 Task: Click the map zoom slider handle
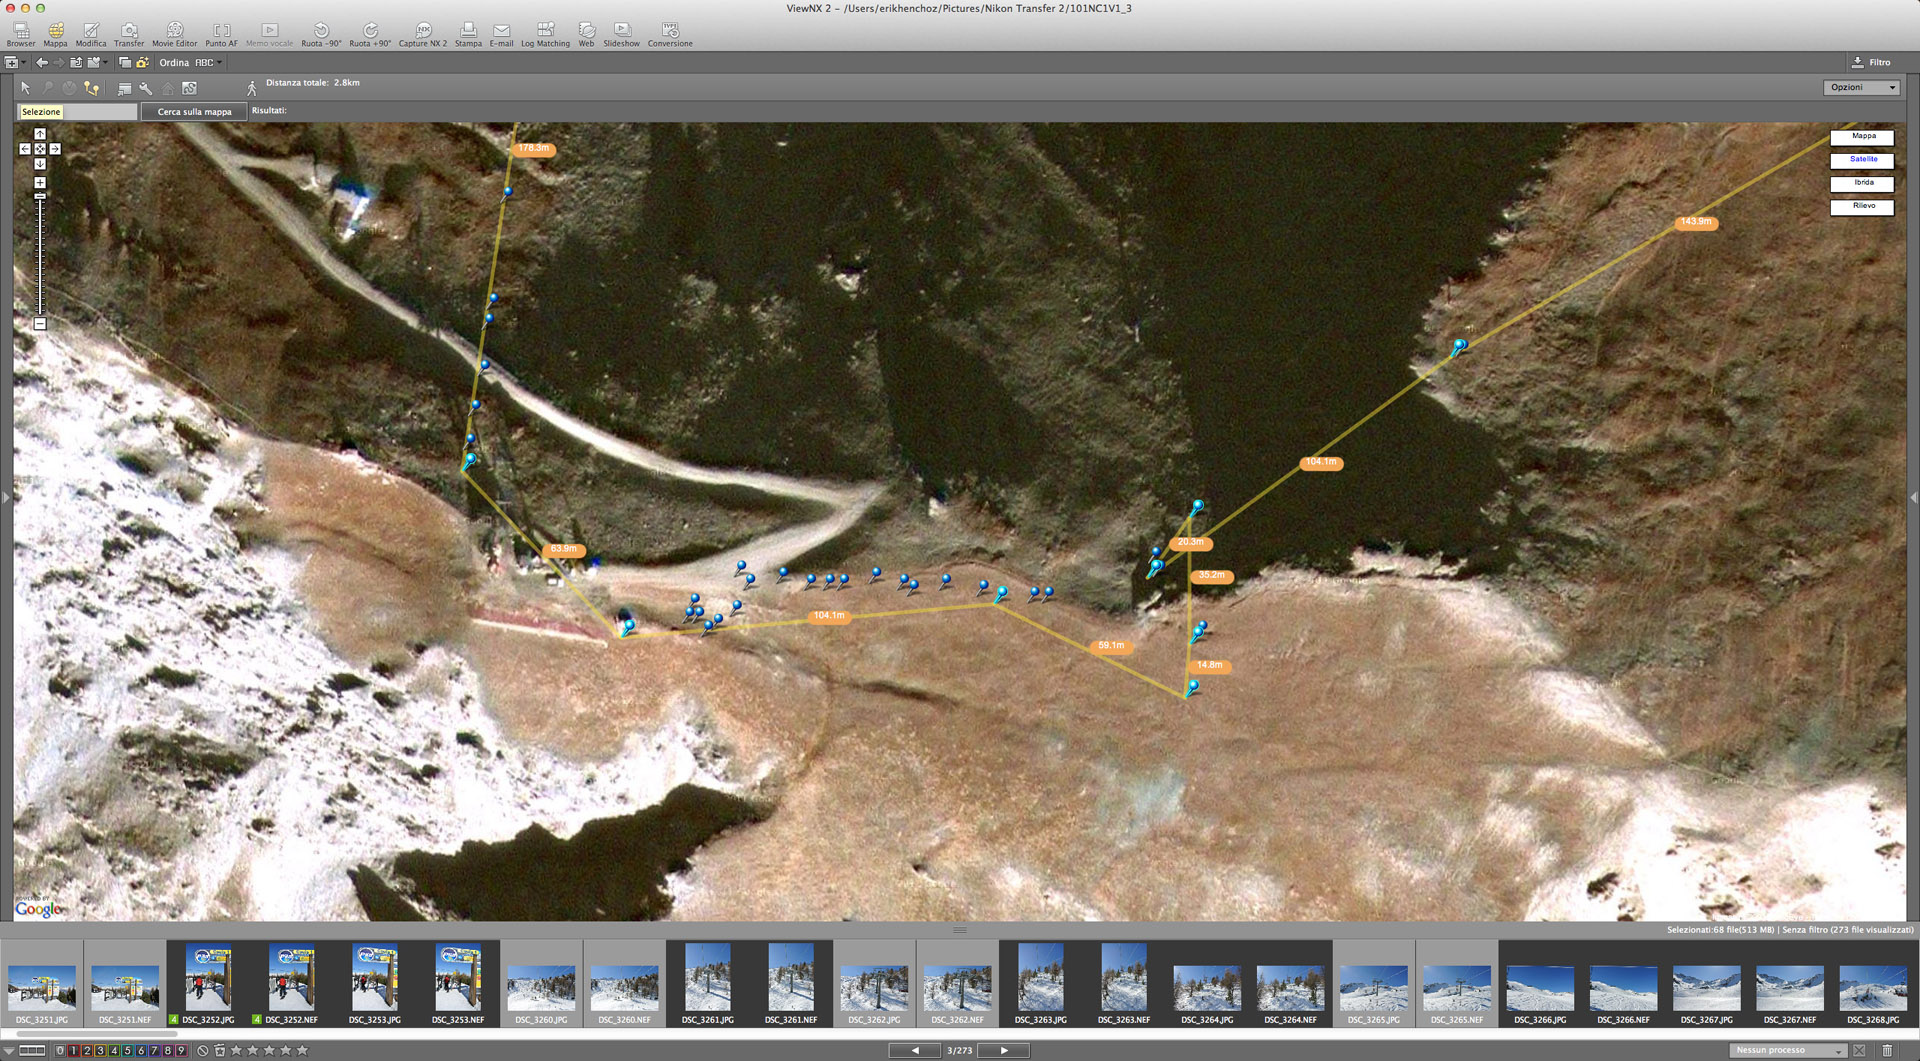point(40,197)
